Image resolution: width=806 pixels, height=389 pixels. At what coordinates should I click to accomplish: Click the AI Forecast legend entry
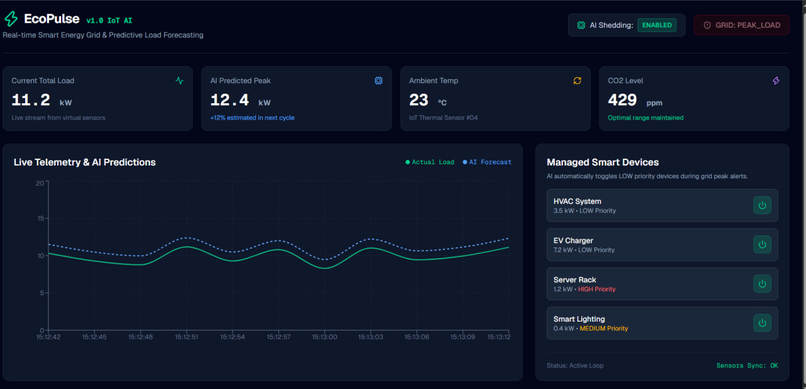(x=487, y=162)
